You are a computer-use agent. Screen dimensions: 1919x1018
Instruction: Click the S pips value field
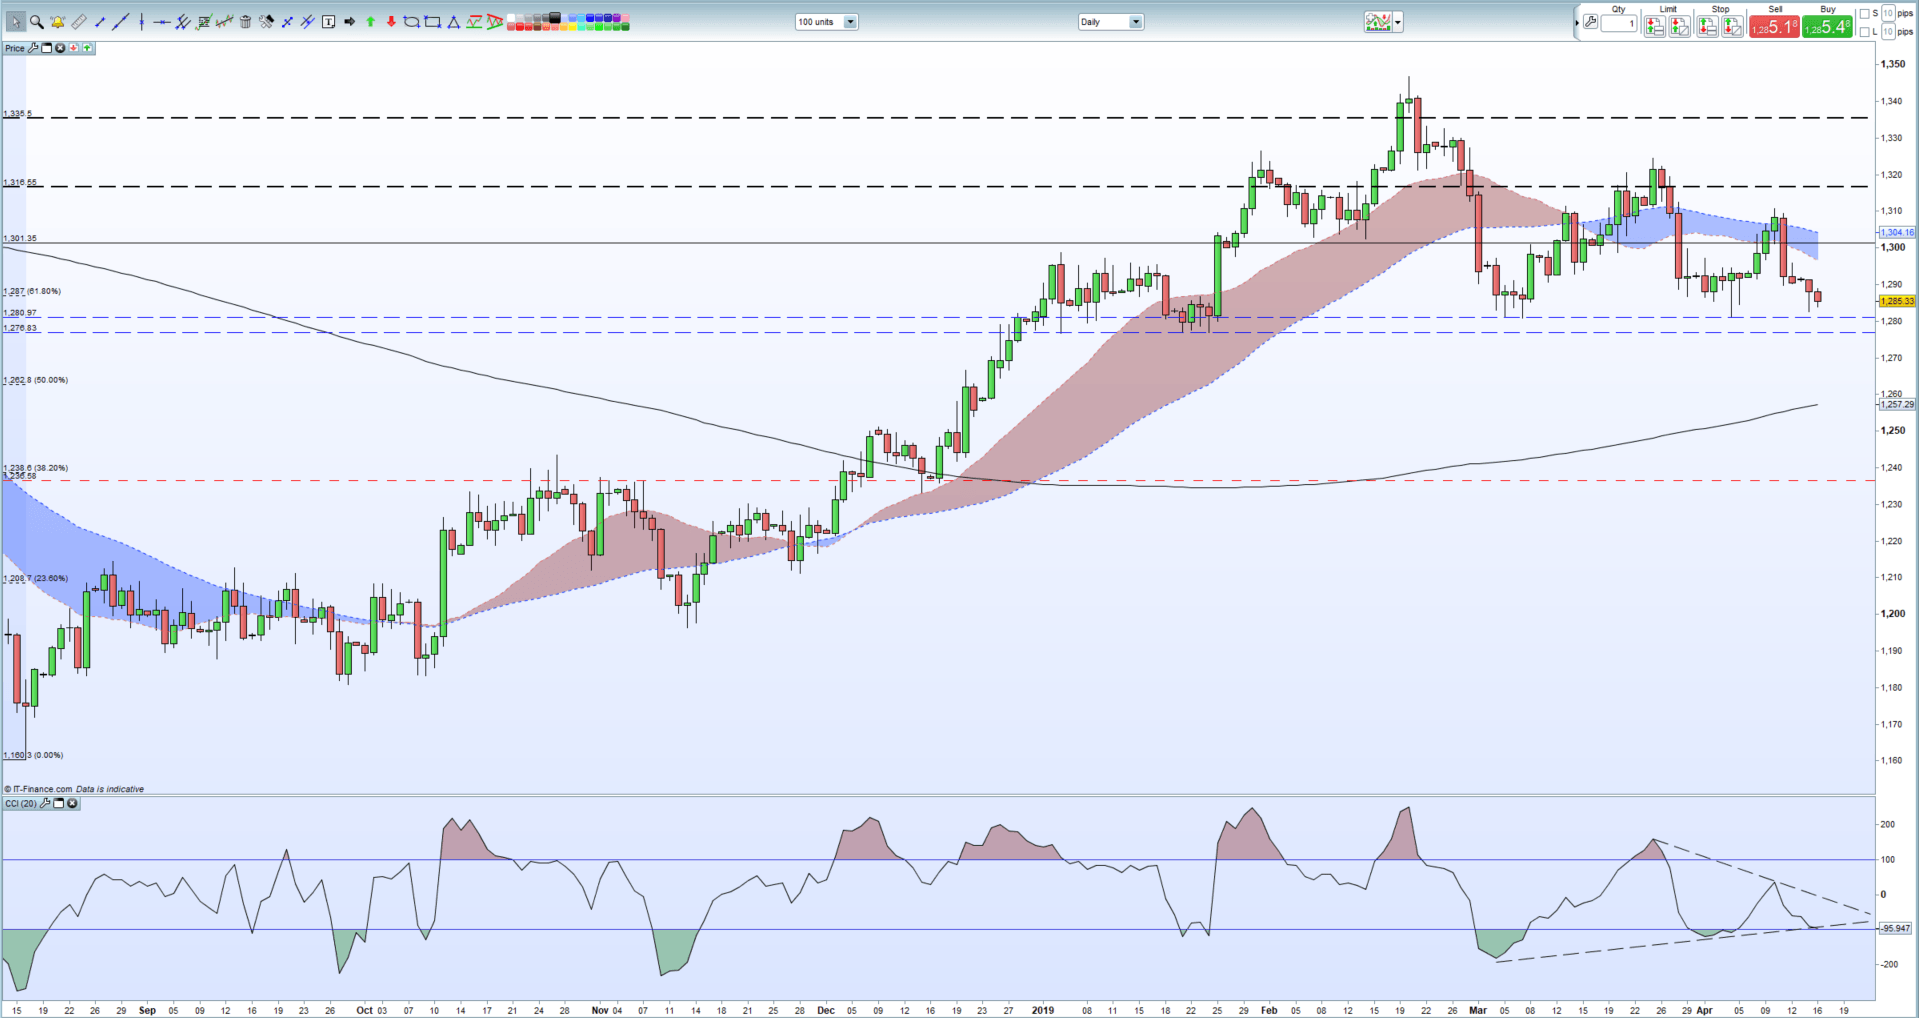coord(1887,13)
